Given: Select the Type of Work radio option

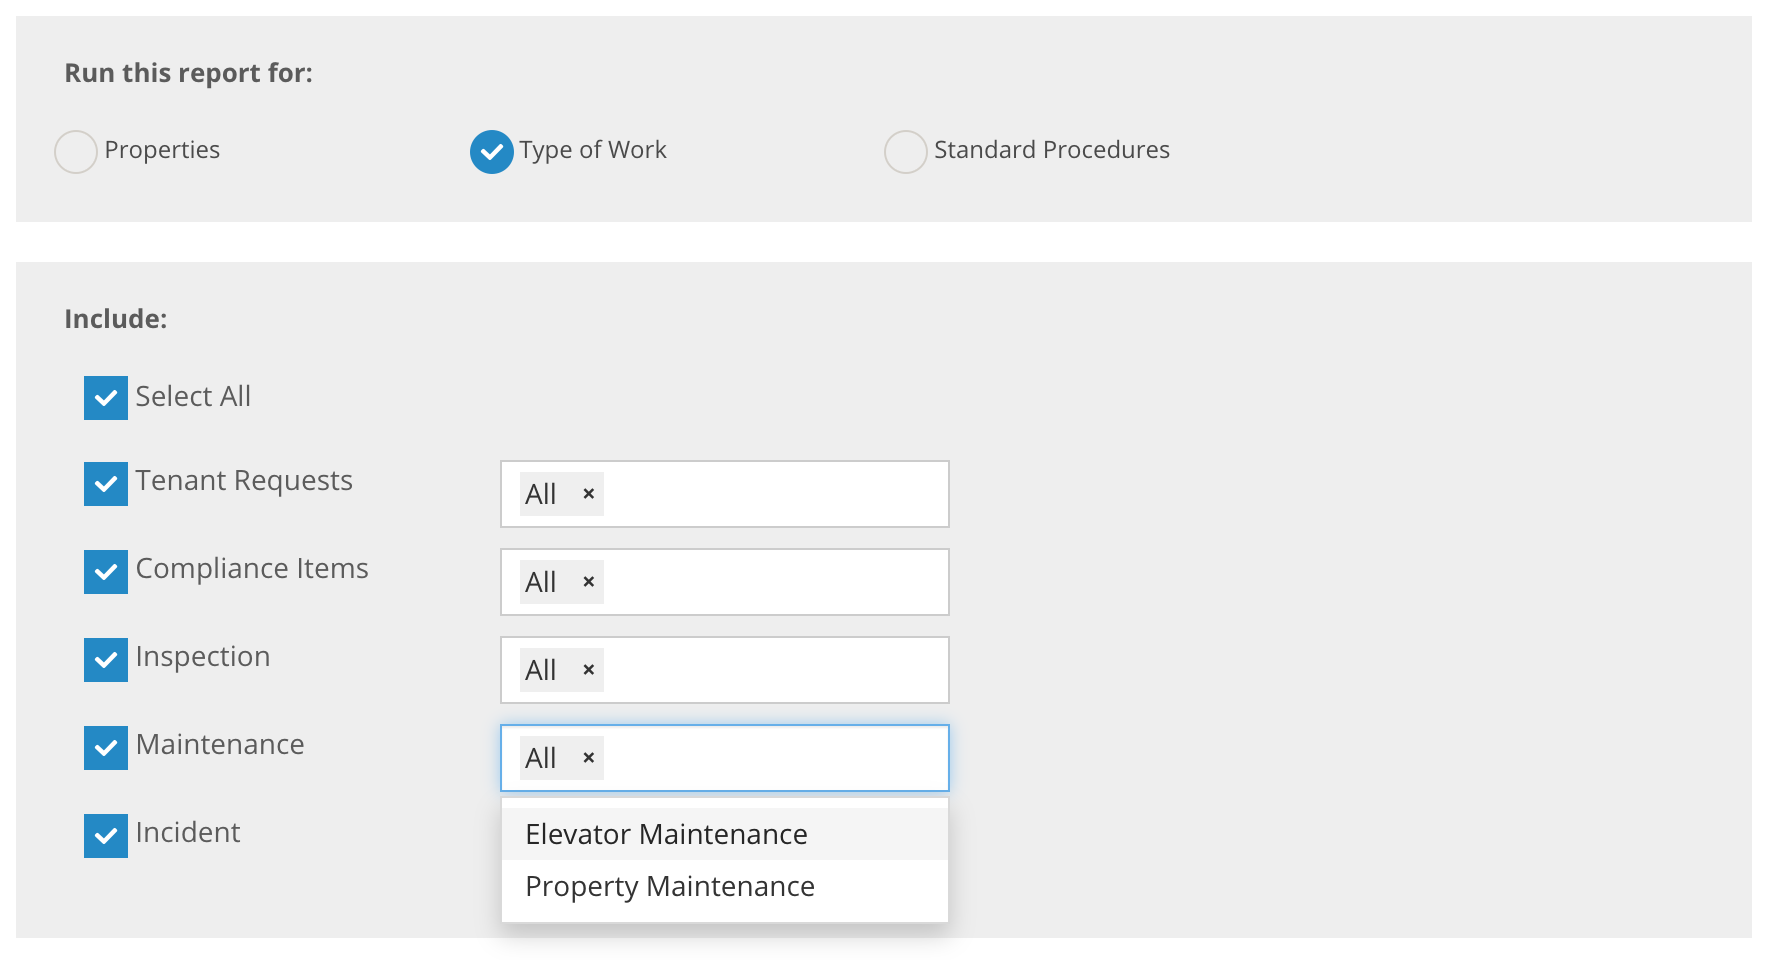Looking at the screenshot, I should [x=492, y=152].
